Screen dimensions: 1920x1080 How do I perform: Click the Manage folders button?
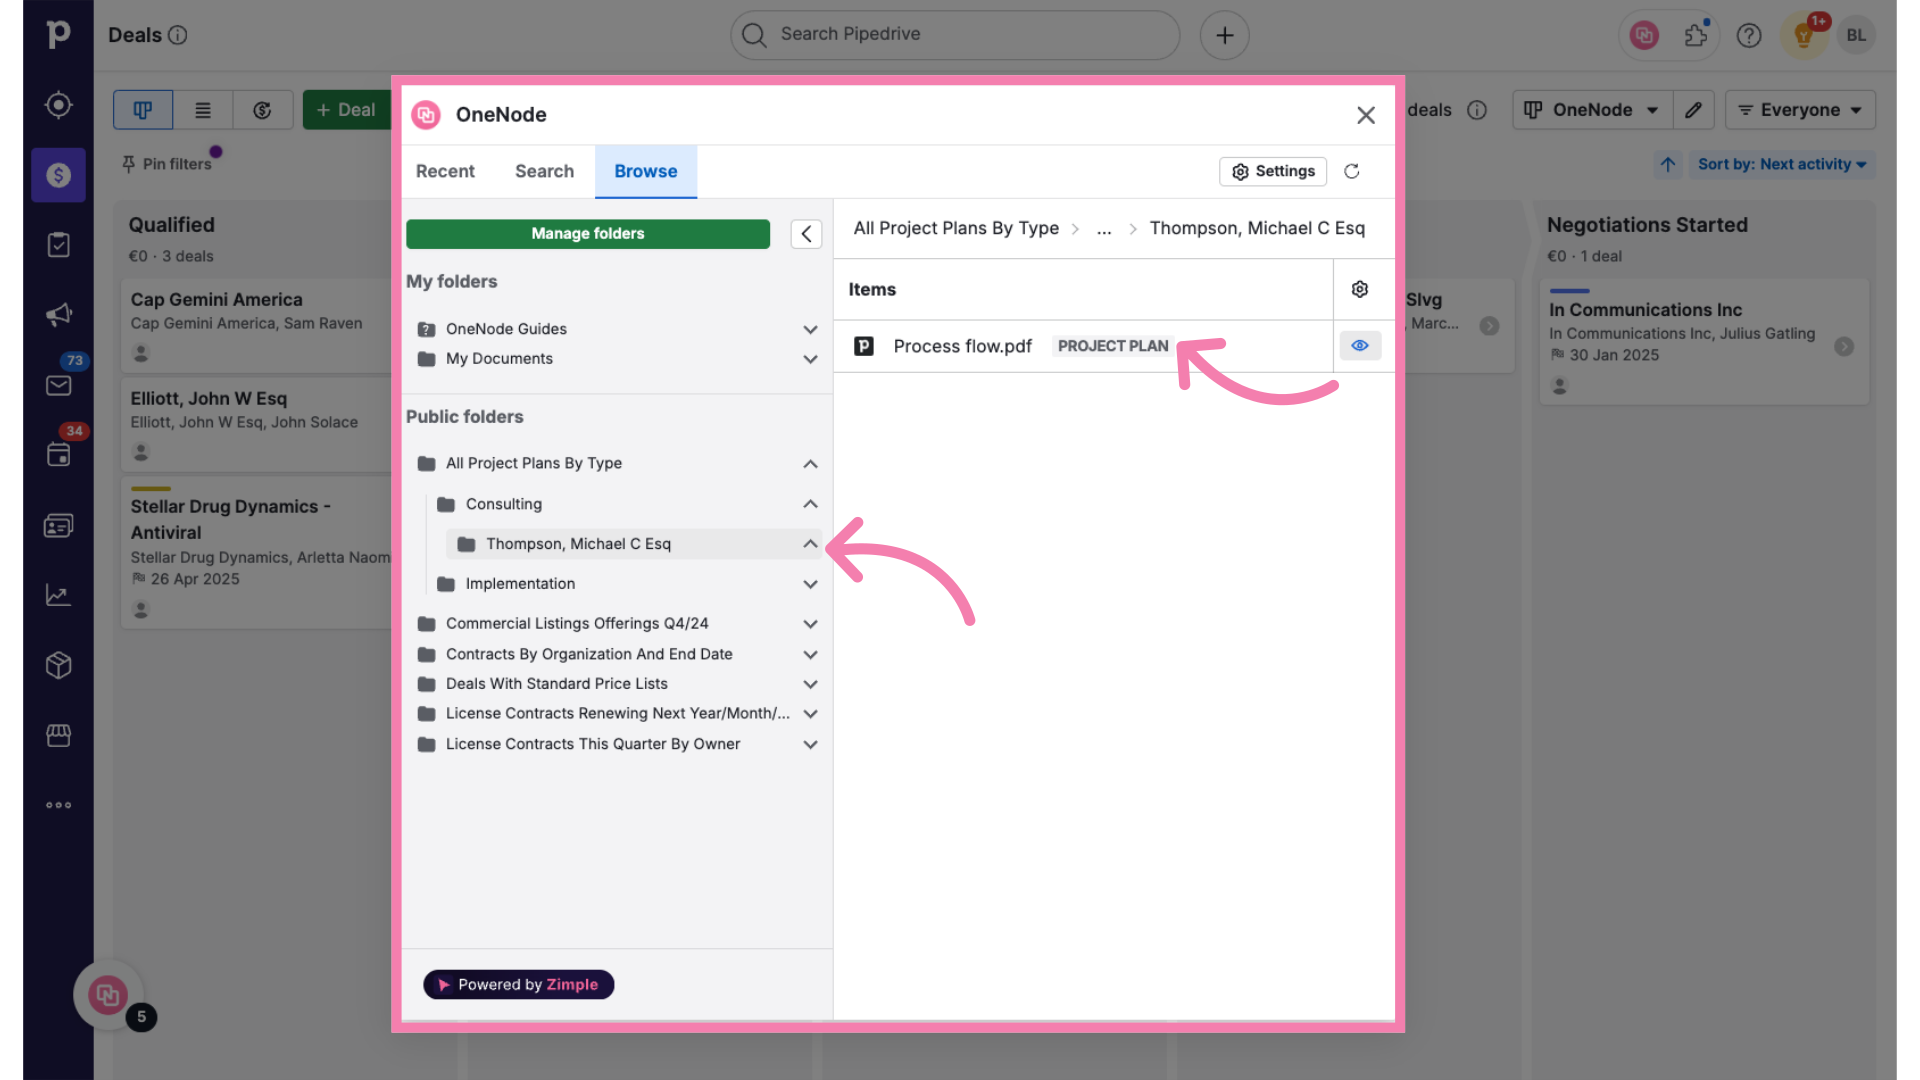[x=588, y=233]
